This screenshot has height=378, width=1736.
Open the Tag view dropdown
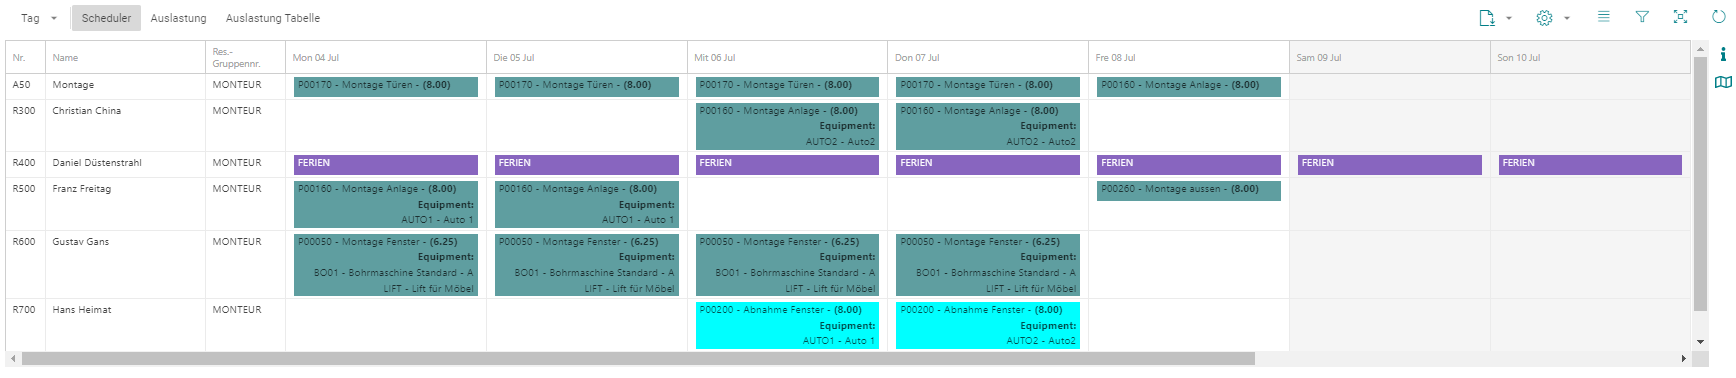[40, 18]
